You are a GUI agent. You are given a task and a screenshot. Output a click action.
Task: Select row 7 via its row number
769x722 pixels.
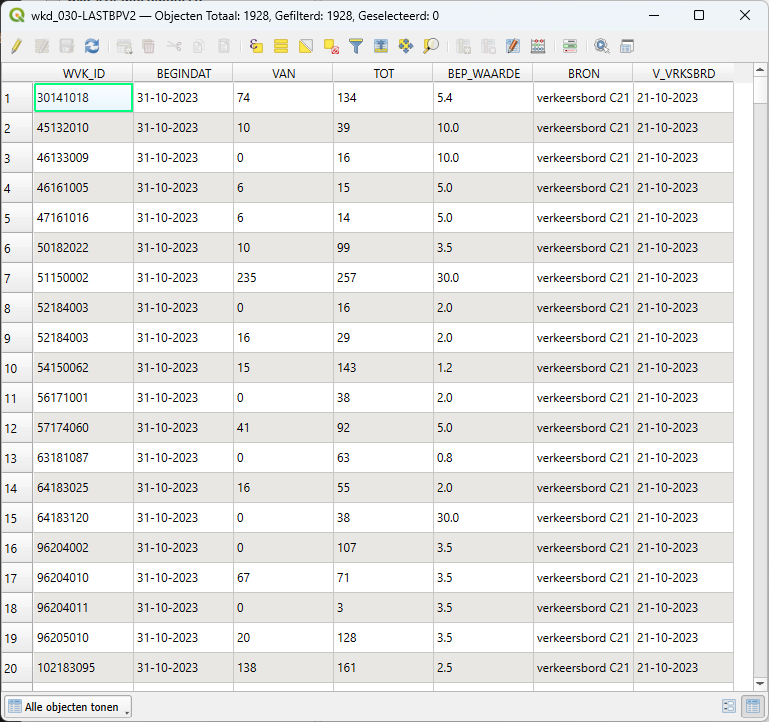click(17, 278)
